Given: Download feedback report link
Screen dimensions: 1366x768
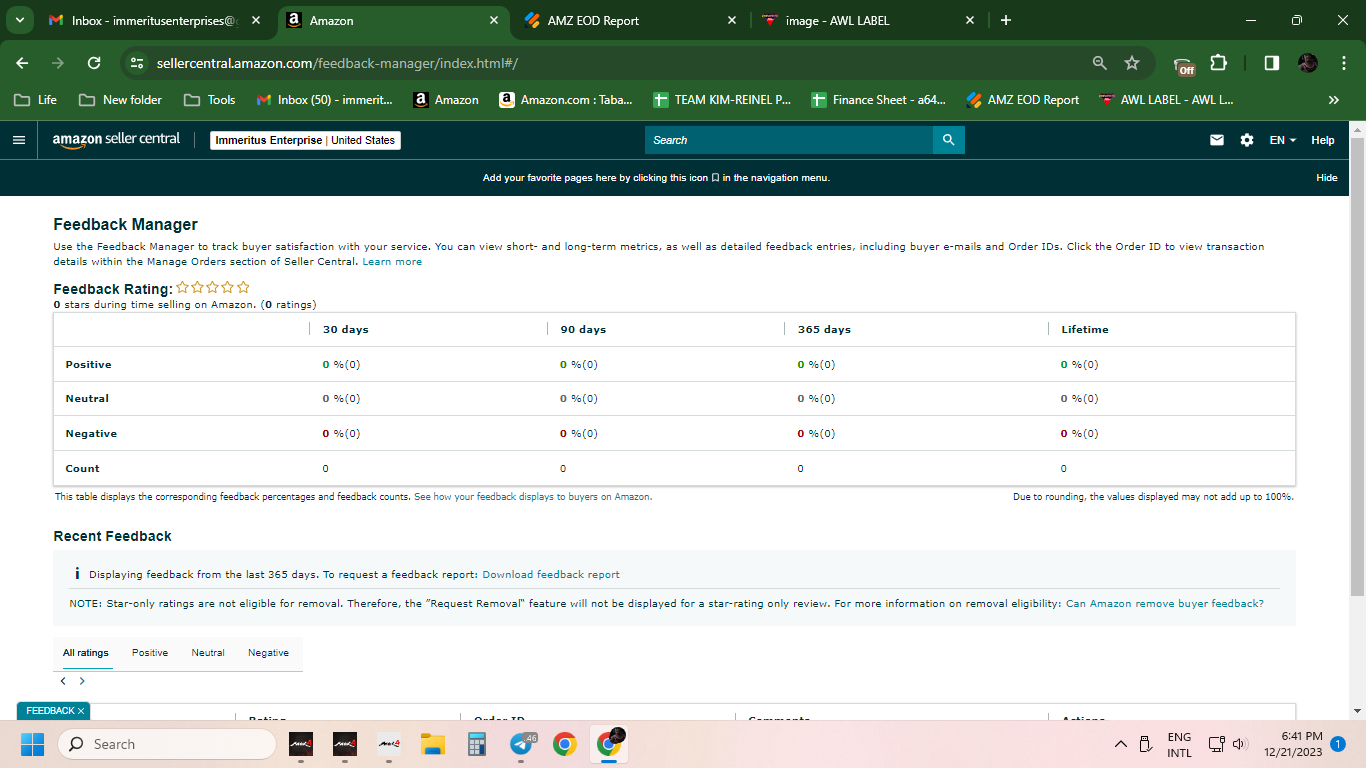Looking at the screenshot, I should pyautogui.click(x=551, y=575).
